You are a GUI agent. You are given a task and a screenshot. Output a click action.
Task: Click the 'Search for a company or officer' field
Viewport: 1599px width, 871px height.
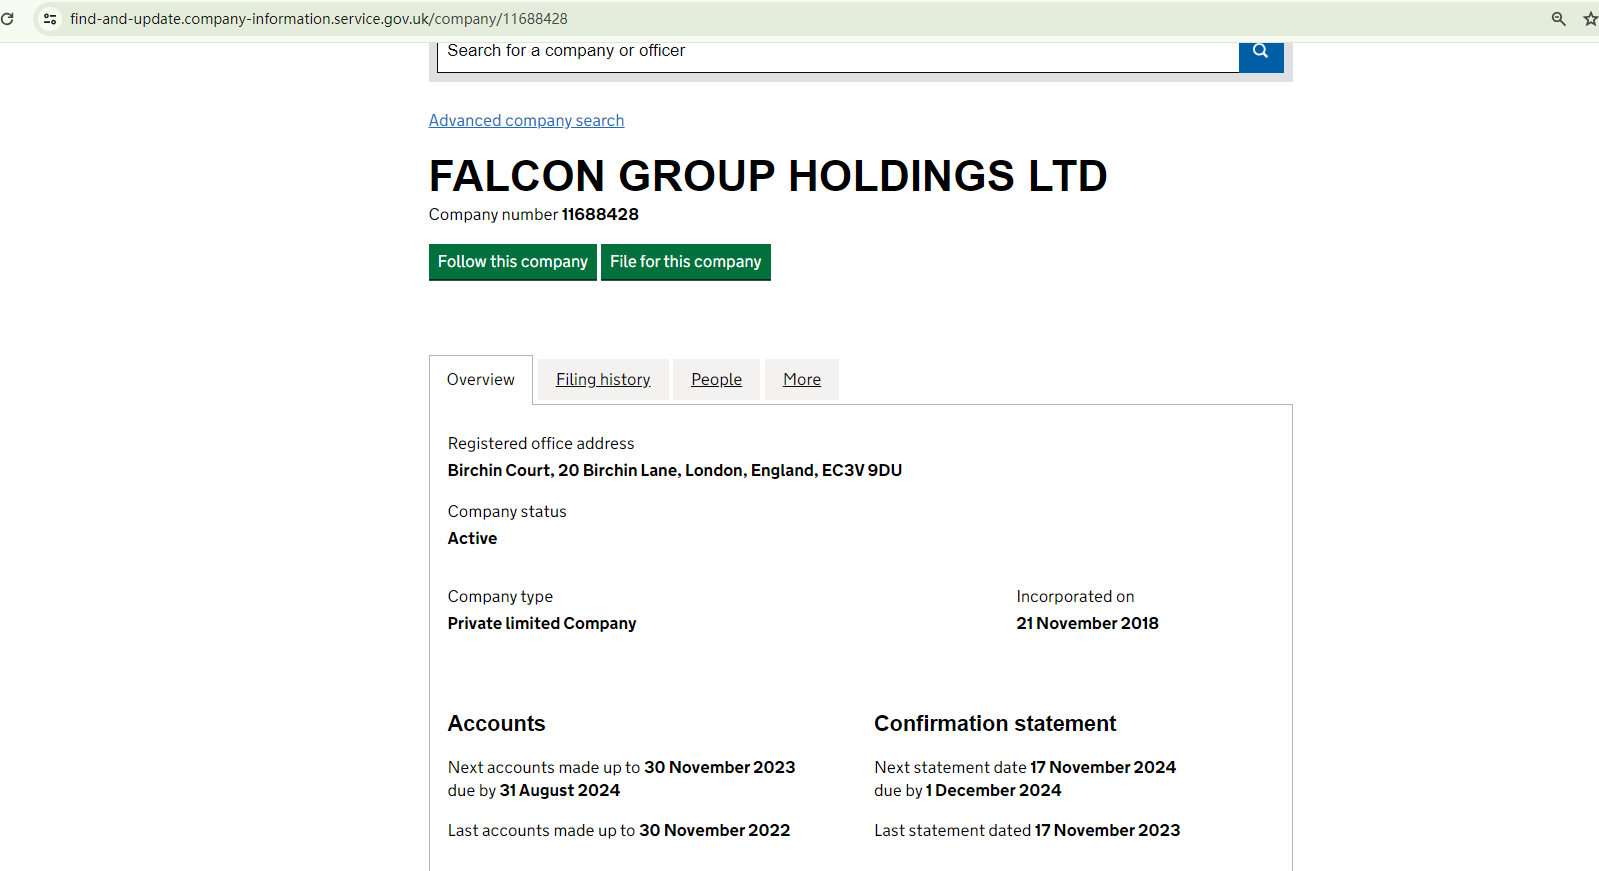click(x=837, y=52)
